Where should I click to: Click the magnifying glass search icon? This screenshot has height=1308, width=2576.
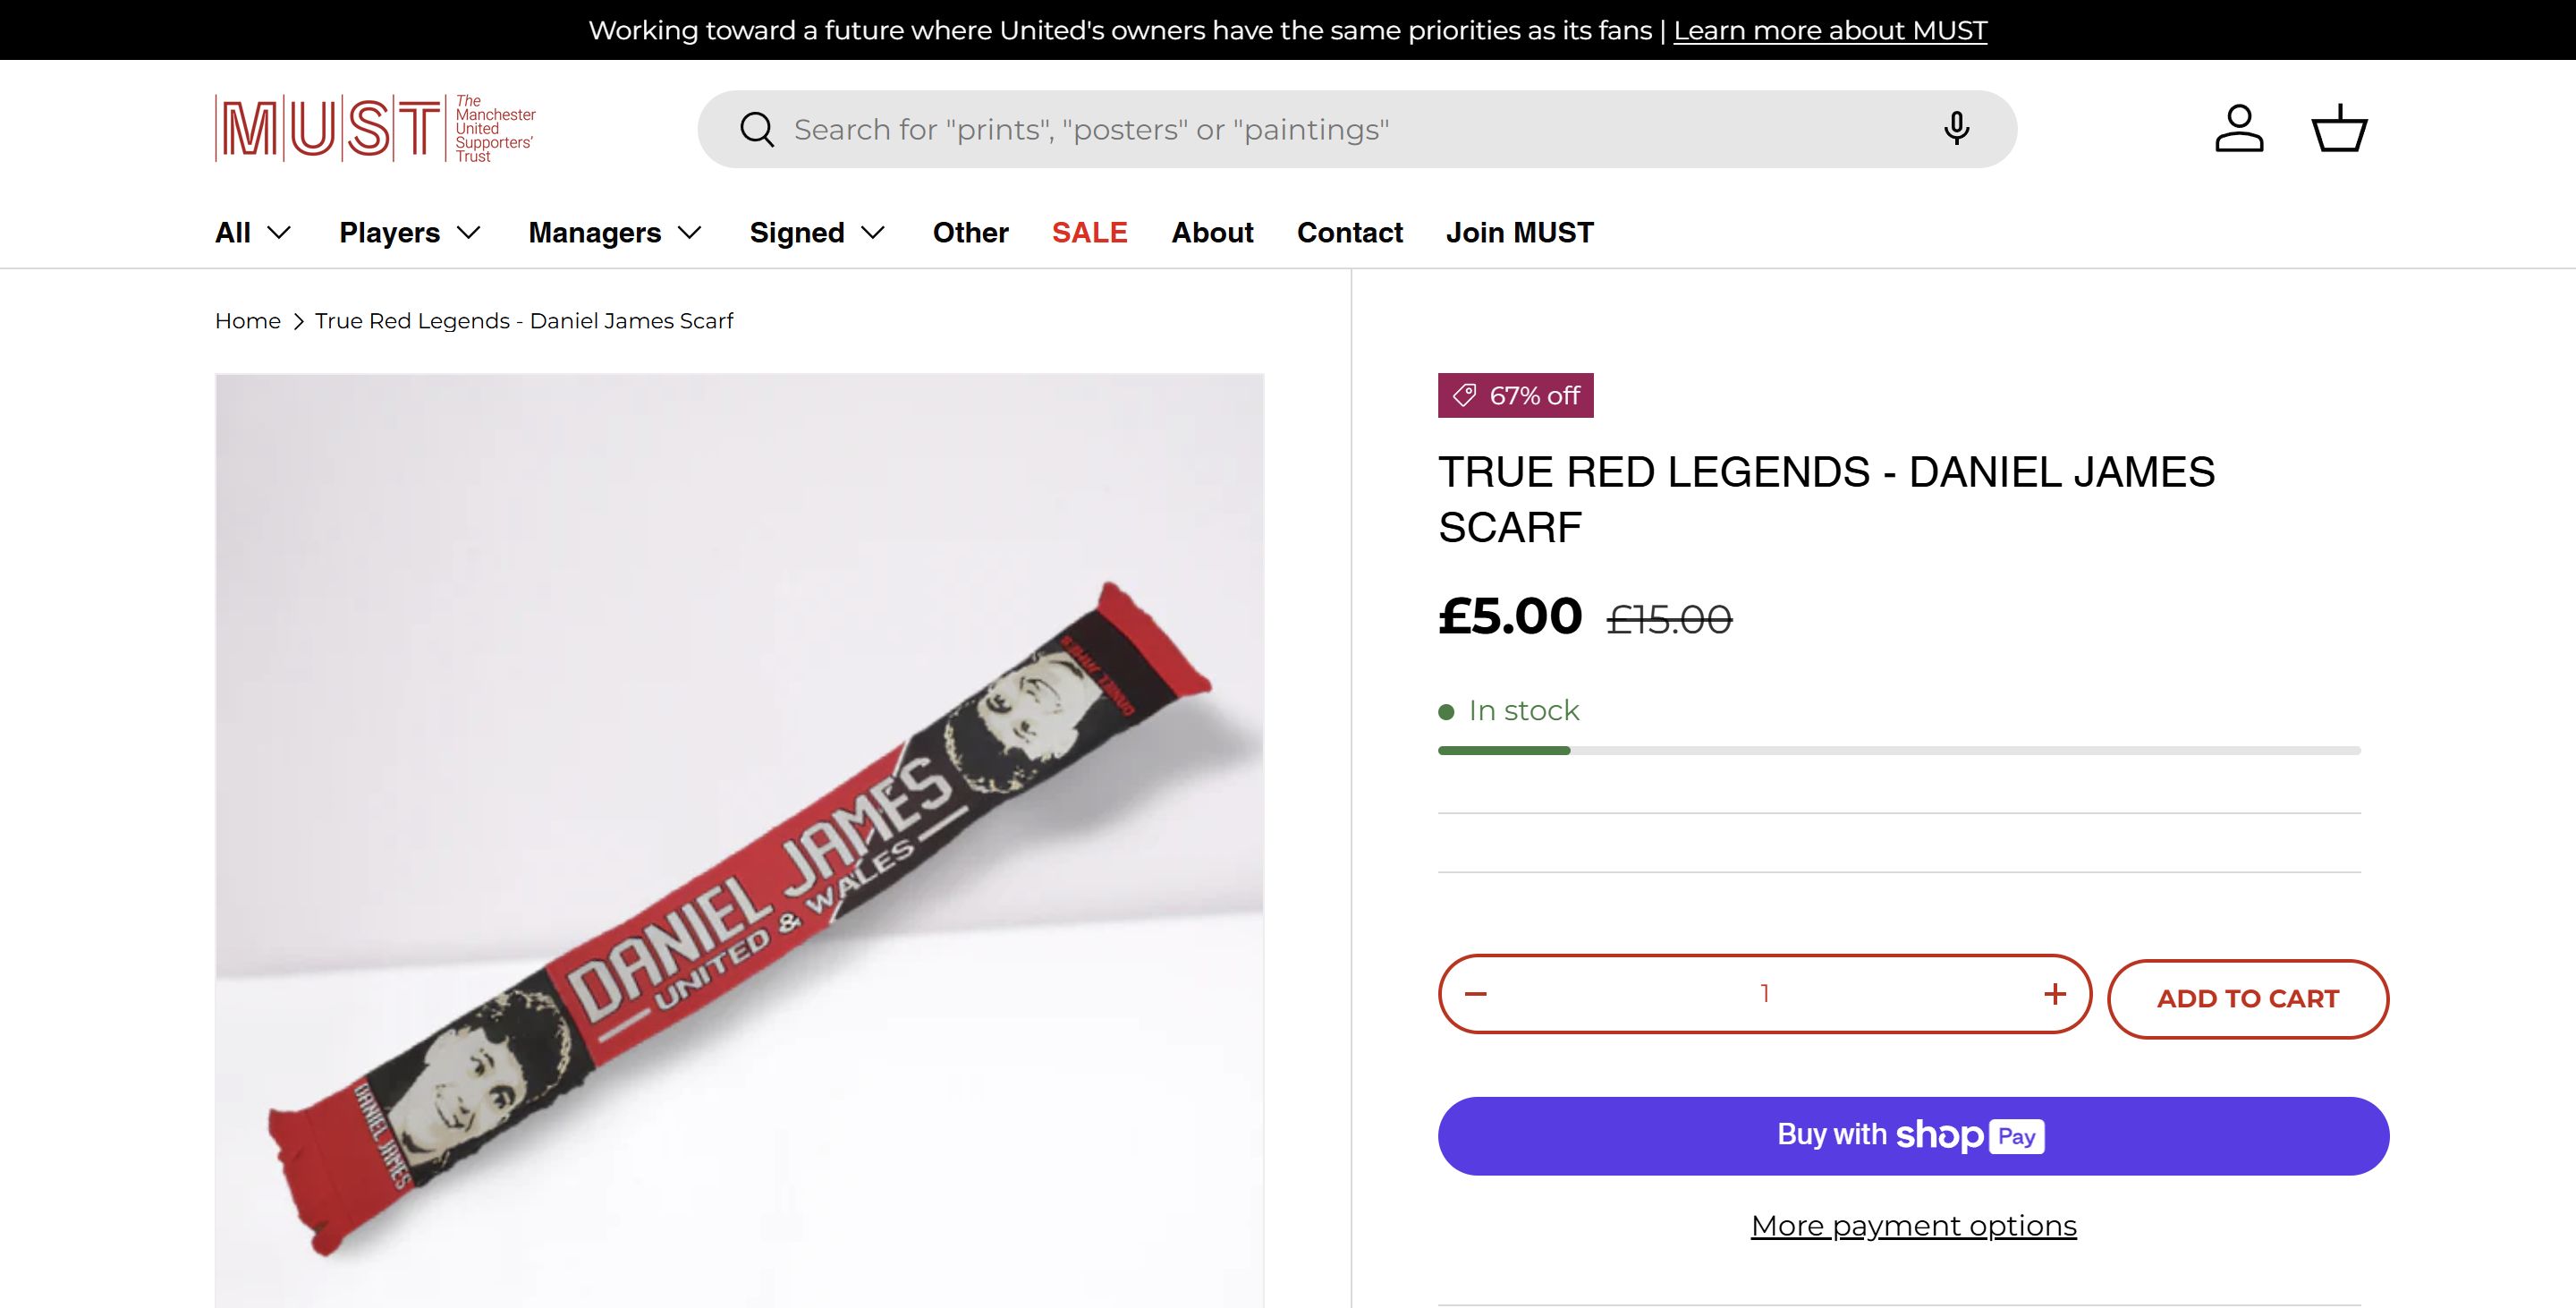(x=756, y=129)
